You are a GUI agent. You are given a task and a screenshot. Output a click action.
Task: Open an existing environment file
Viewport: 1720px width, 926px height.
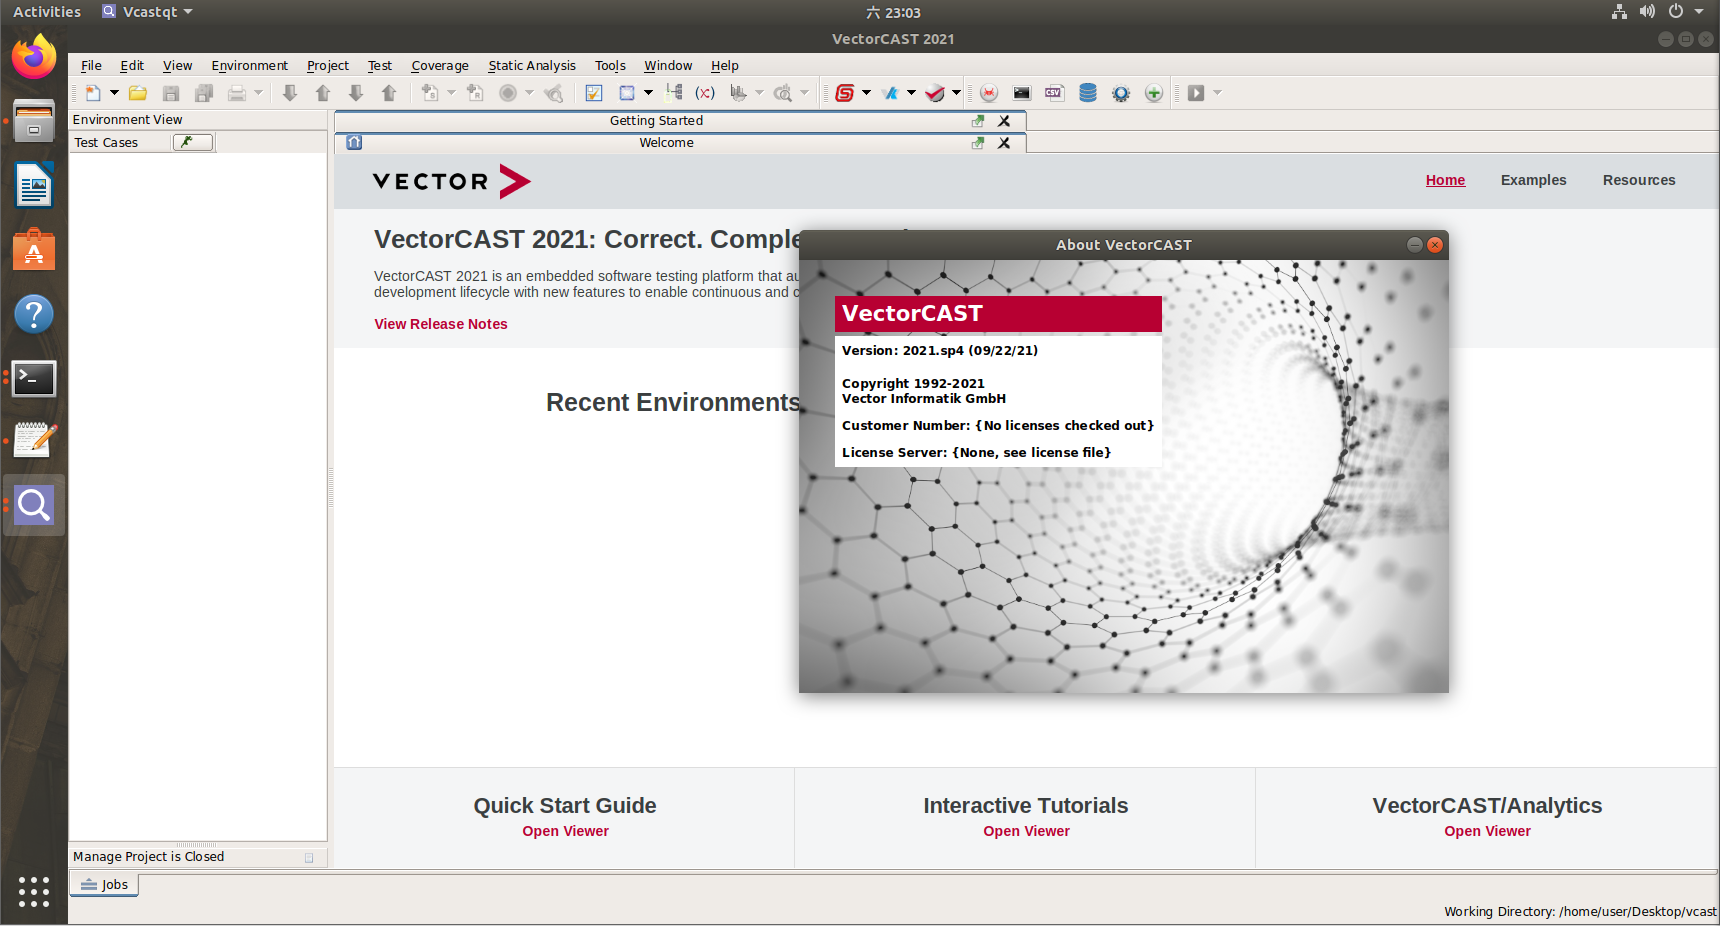point(137,92)
